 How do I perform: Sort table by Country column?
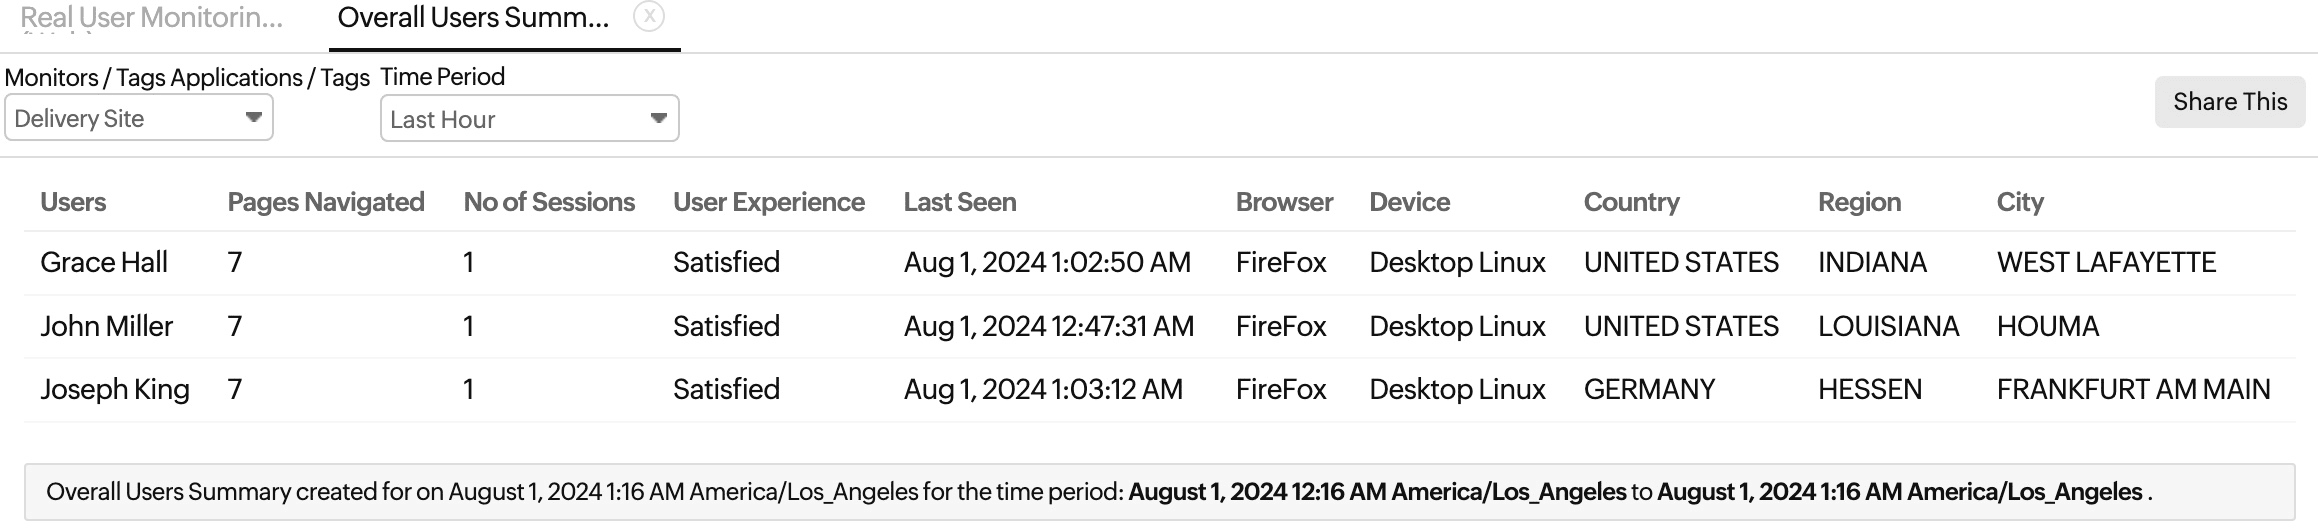[1631, 202]
